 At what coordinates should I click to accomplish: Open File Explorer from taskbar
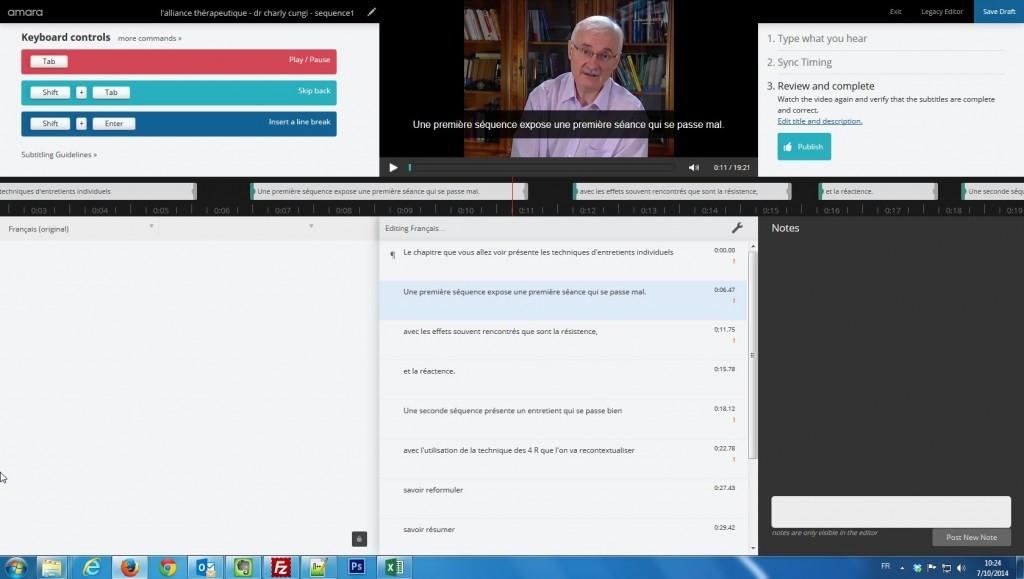click(x=52, y=567)
